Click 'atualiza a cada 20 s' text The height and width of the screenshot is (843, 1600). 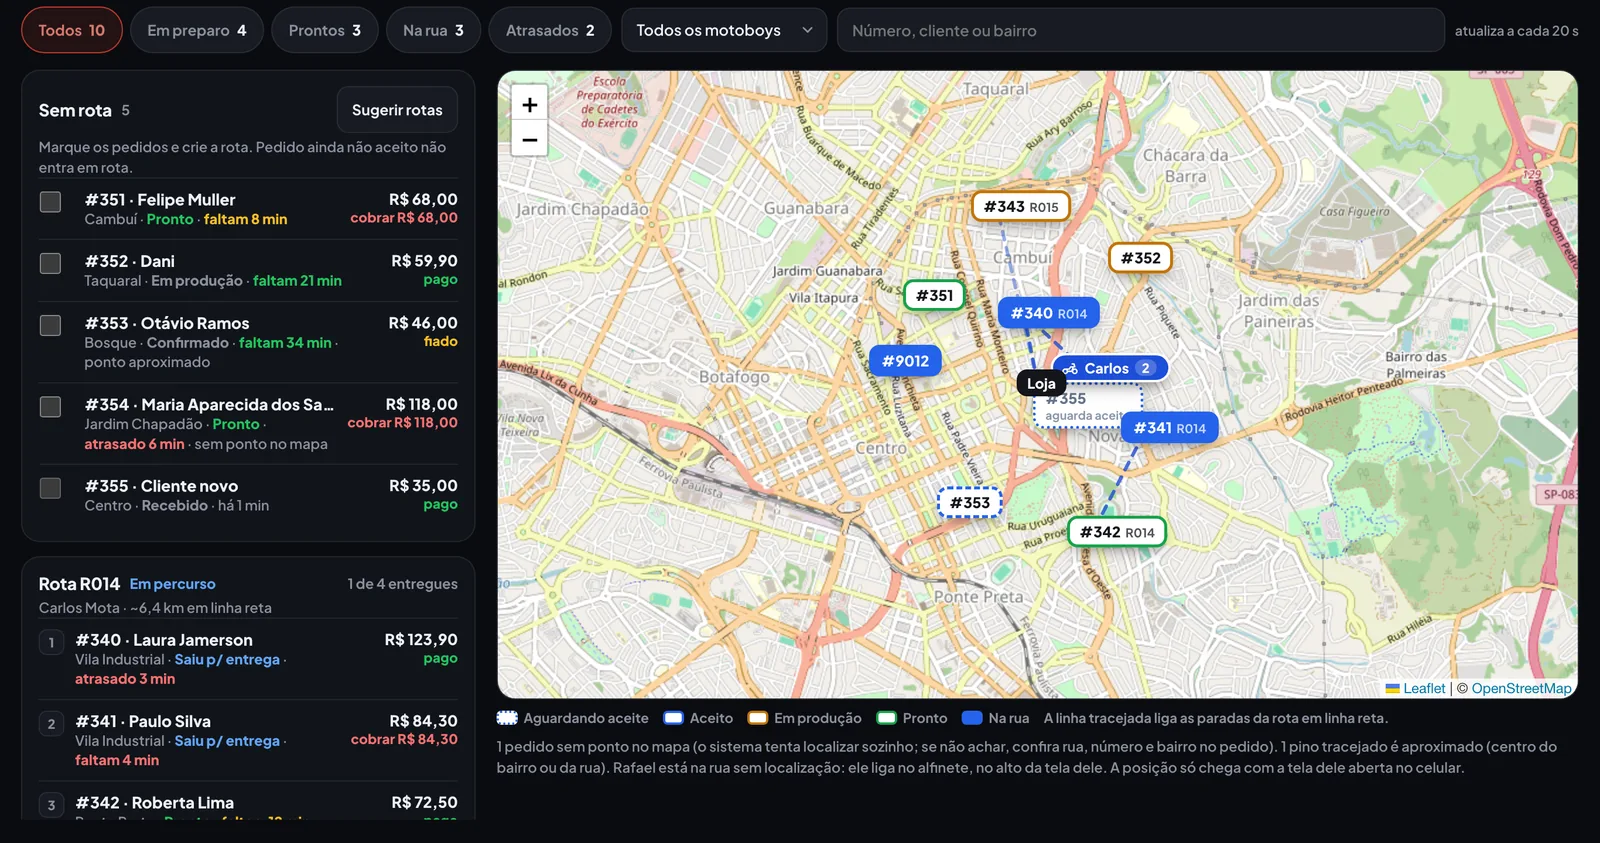click(1516, 31)
